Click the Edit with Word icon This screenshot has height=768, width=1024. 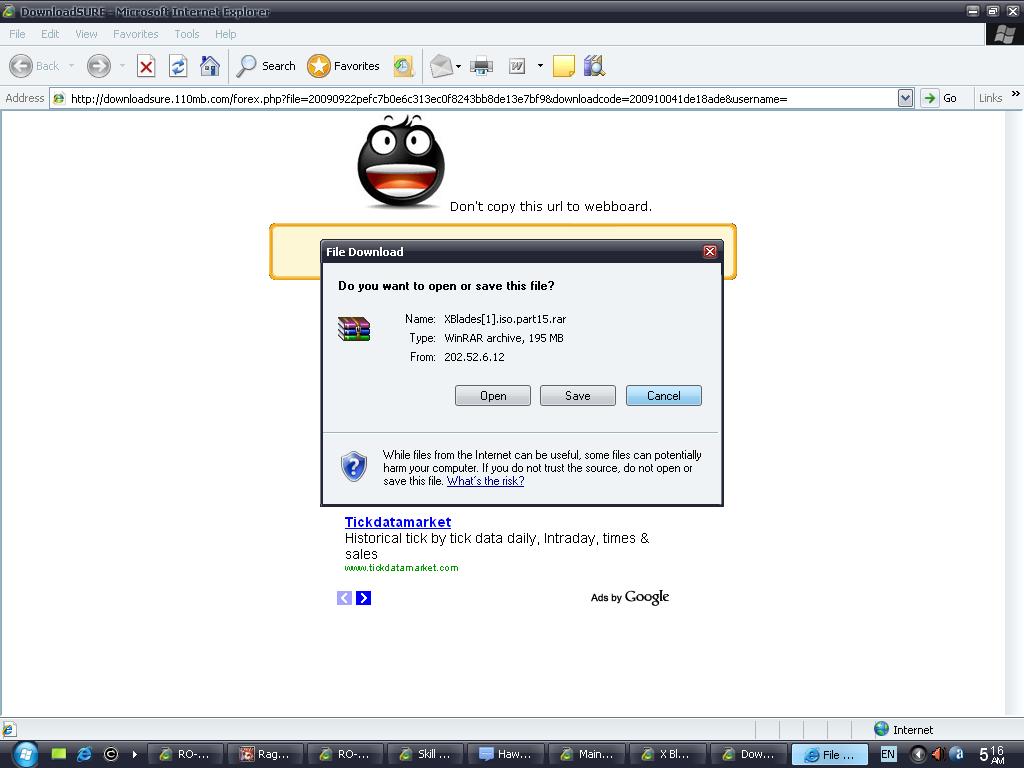517,66
